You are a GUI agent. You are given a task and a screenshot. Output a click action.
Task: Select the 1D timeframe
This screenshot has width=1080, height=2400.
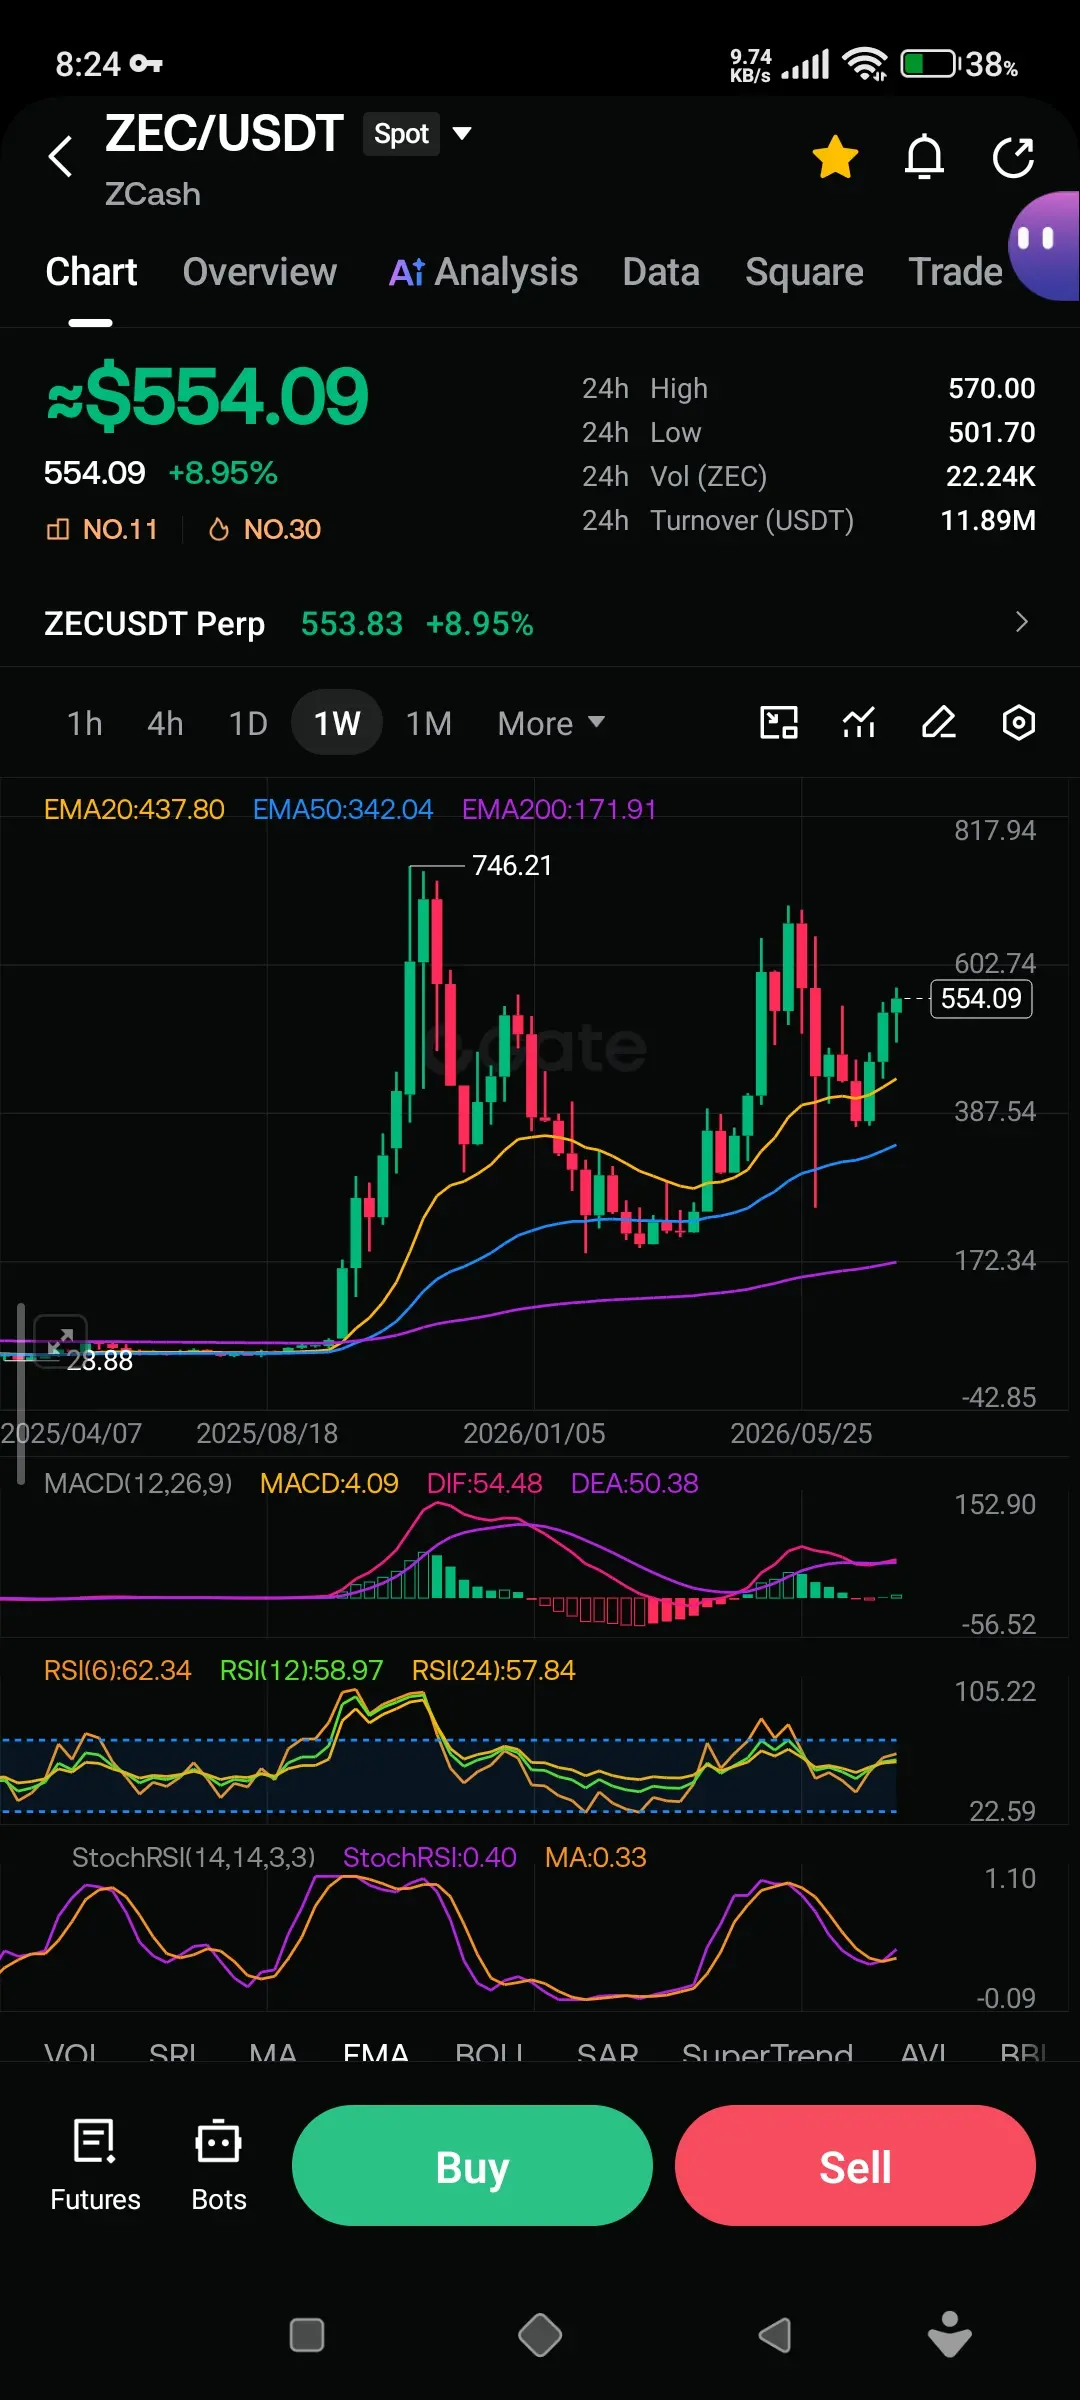pyautogui.click(x=248, y=723)
